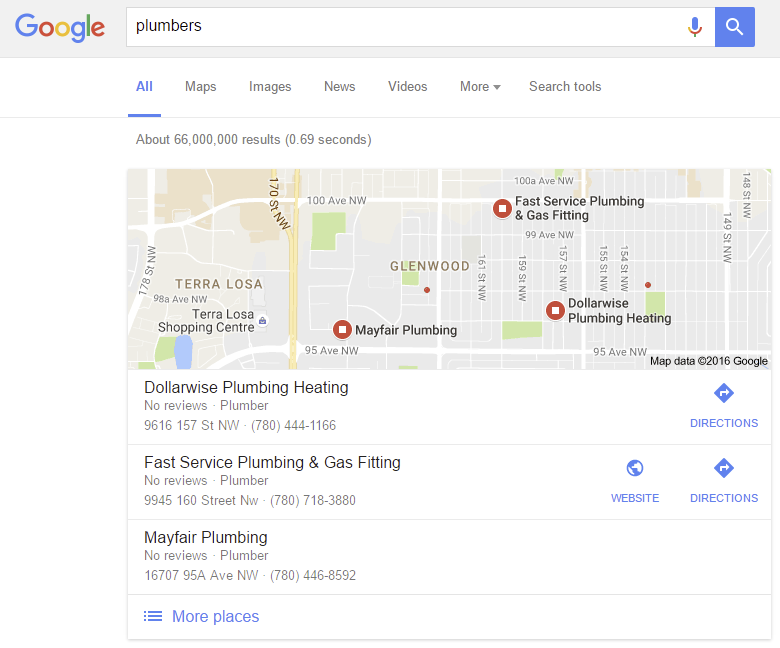Switch to the Maps tab

click(x=200, y=87)
